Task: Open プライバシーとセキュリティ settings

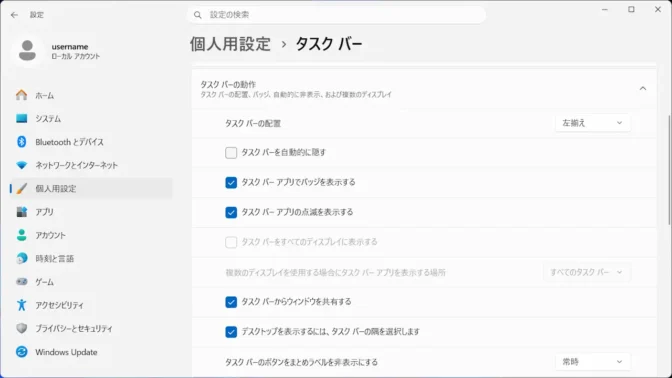Action: pyautogui.click(x=92, y=328)
